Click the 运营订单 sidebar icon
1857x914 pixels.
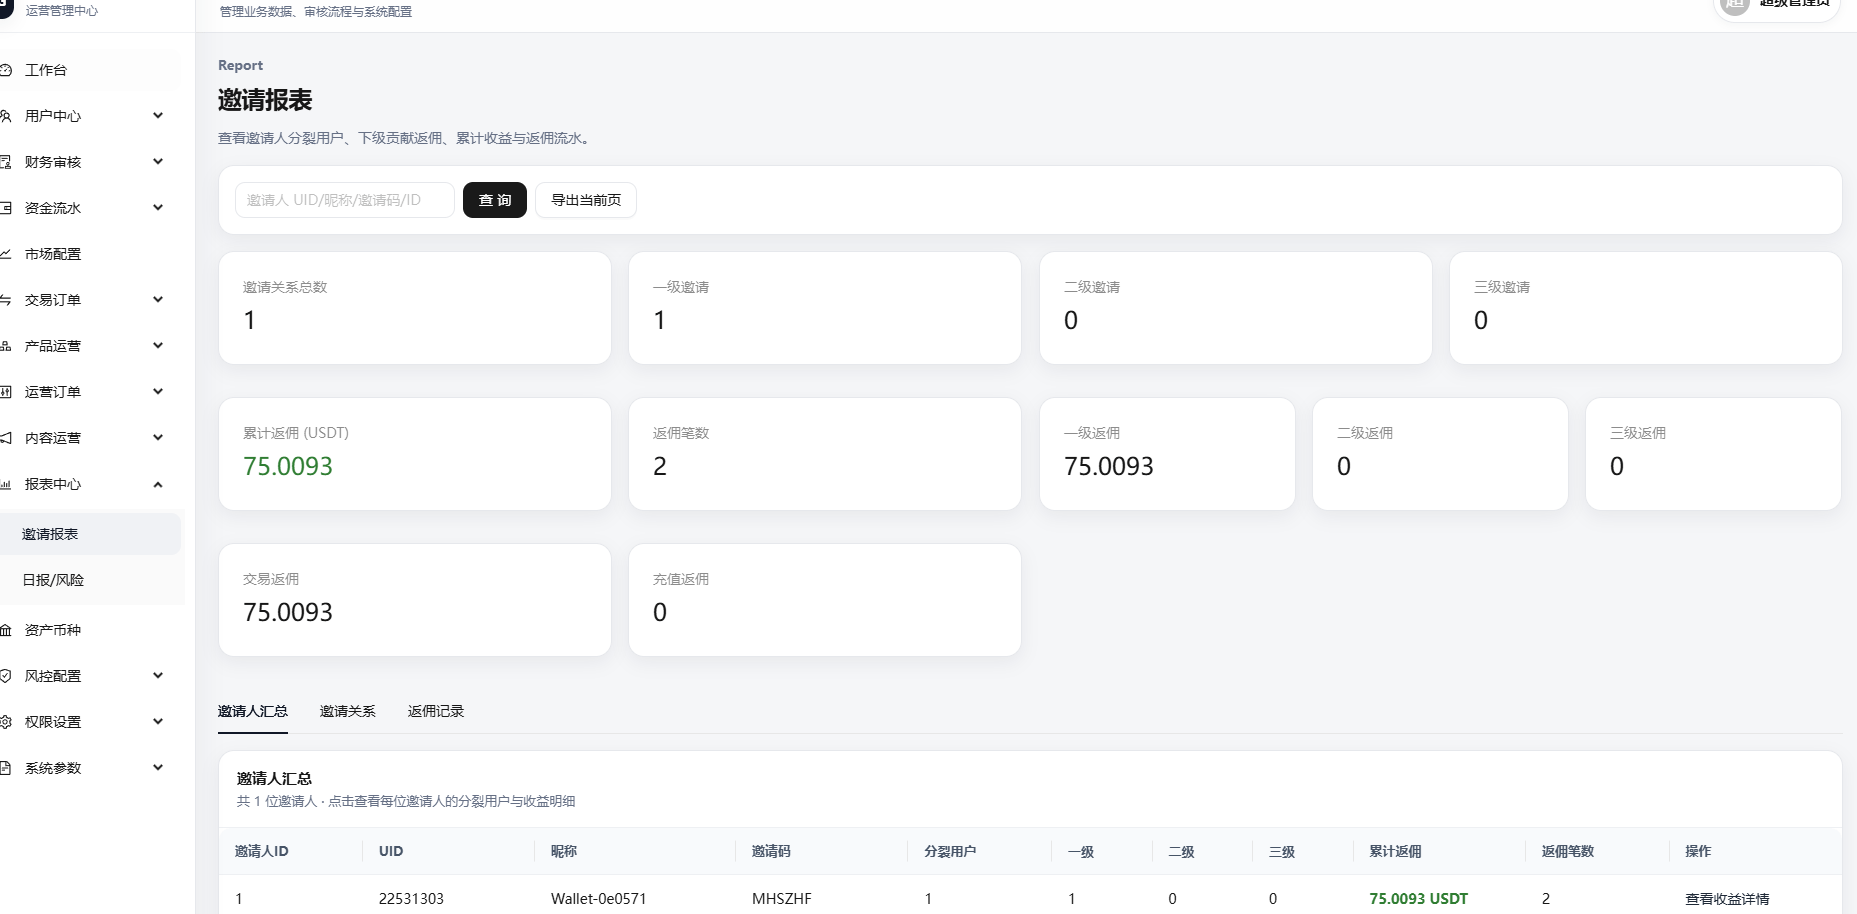(5, 392)
